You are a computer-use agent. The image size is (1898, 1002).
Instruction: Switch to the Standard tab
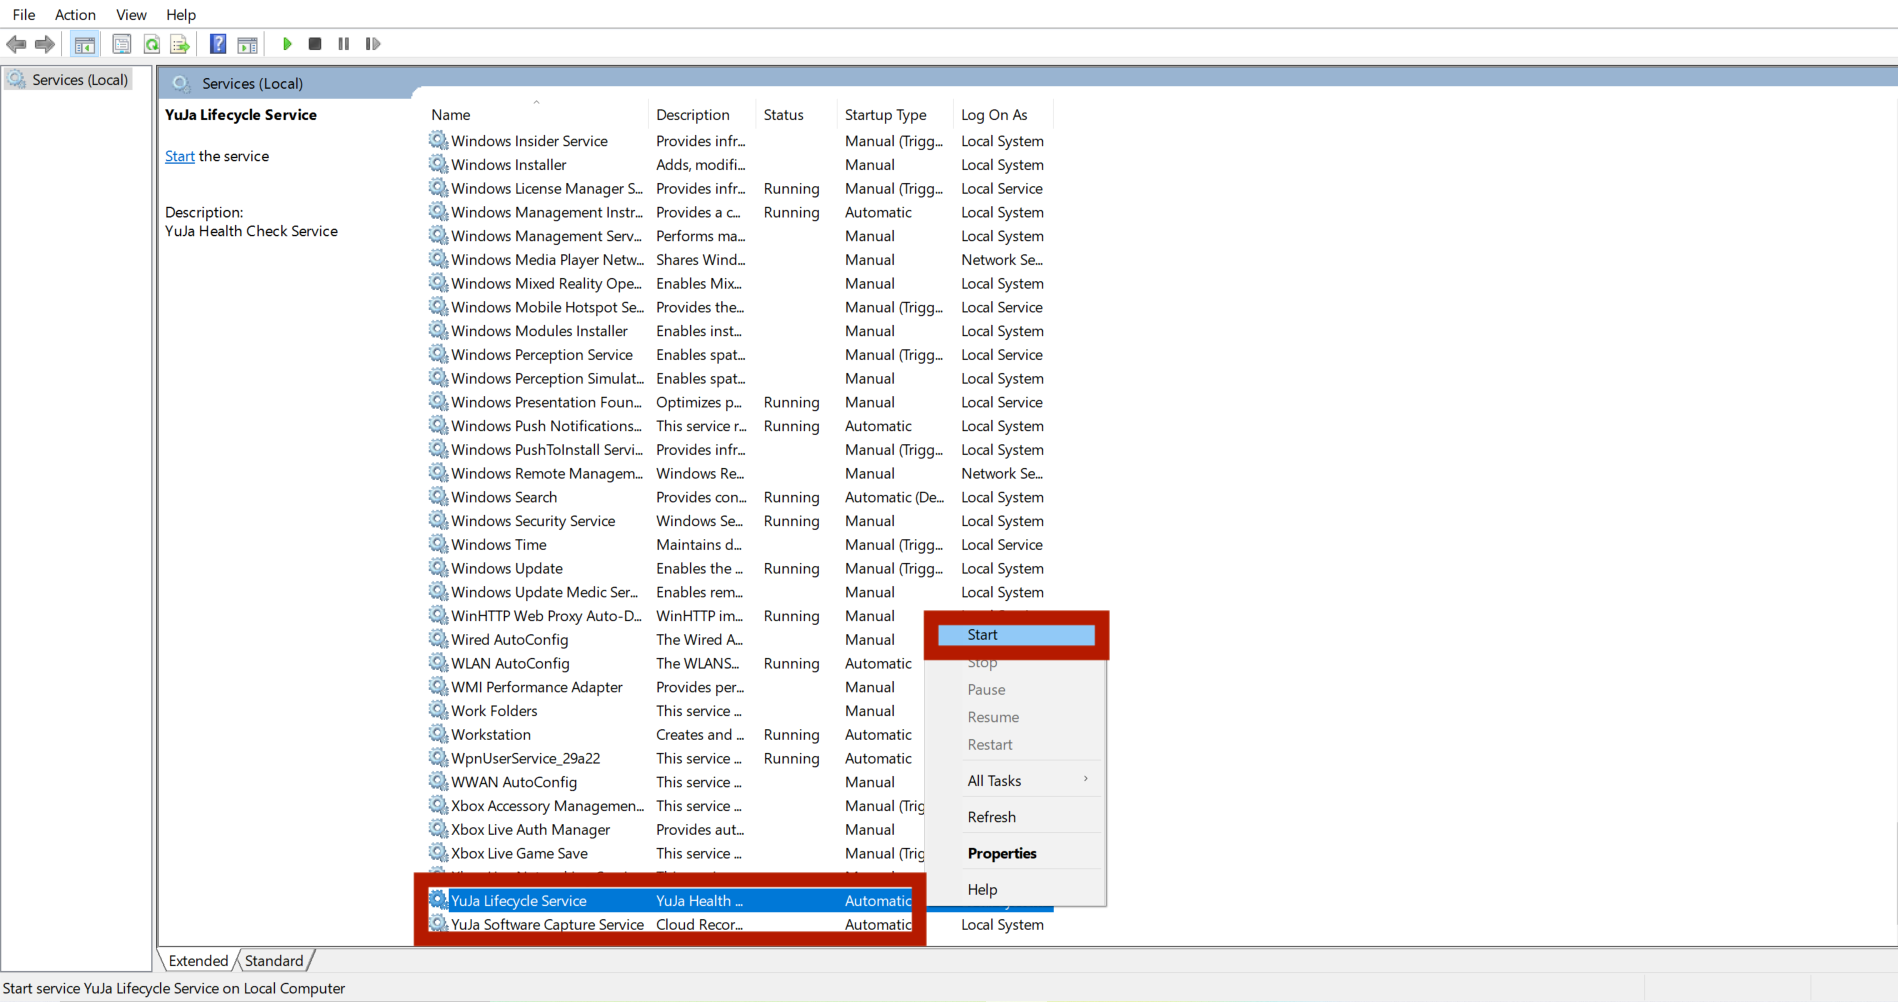pyautogui.click(x=274, y=960)
